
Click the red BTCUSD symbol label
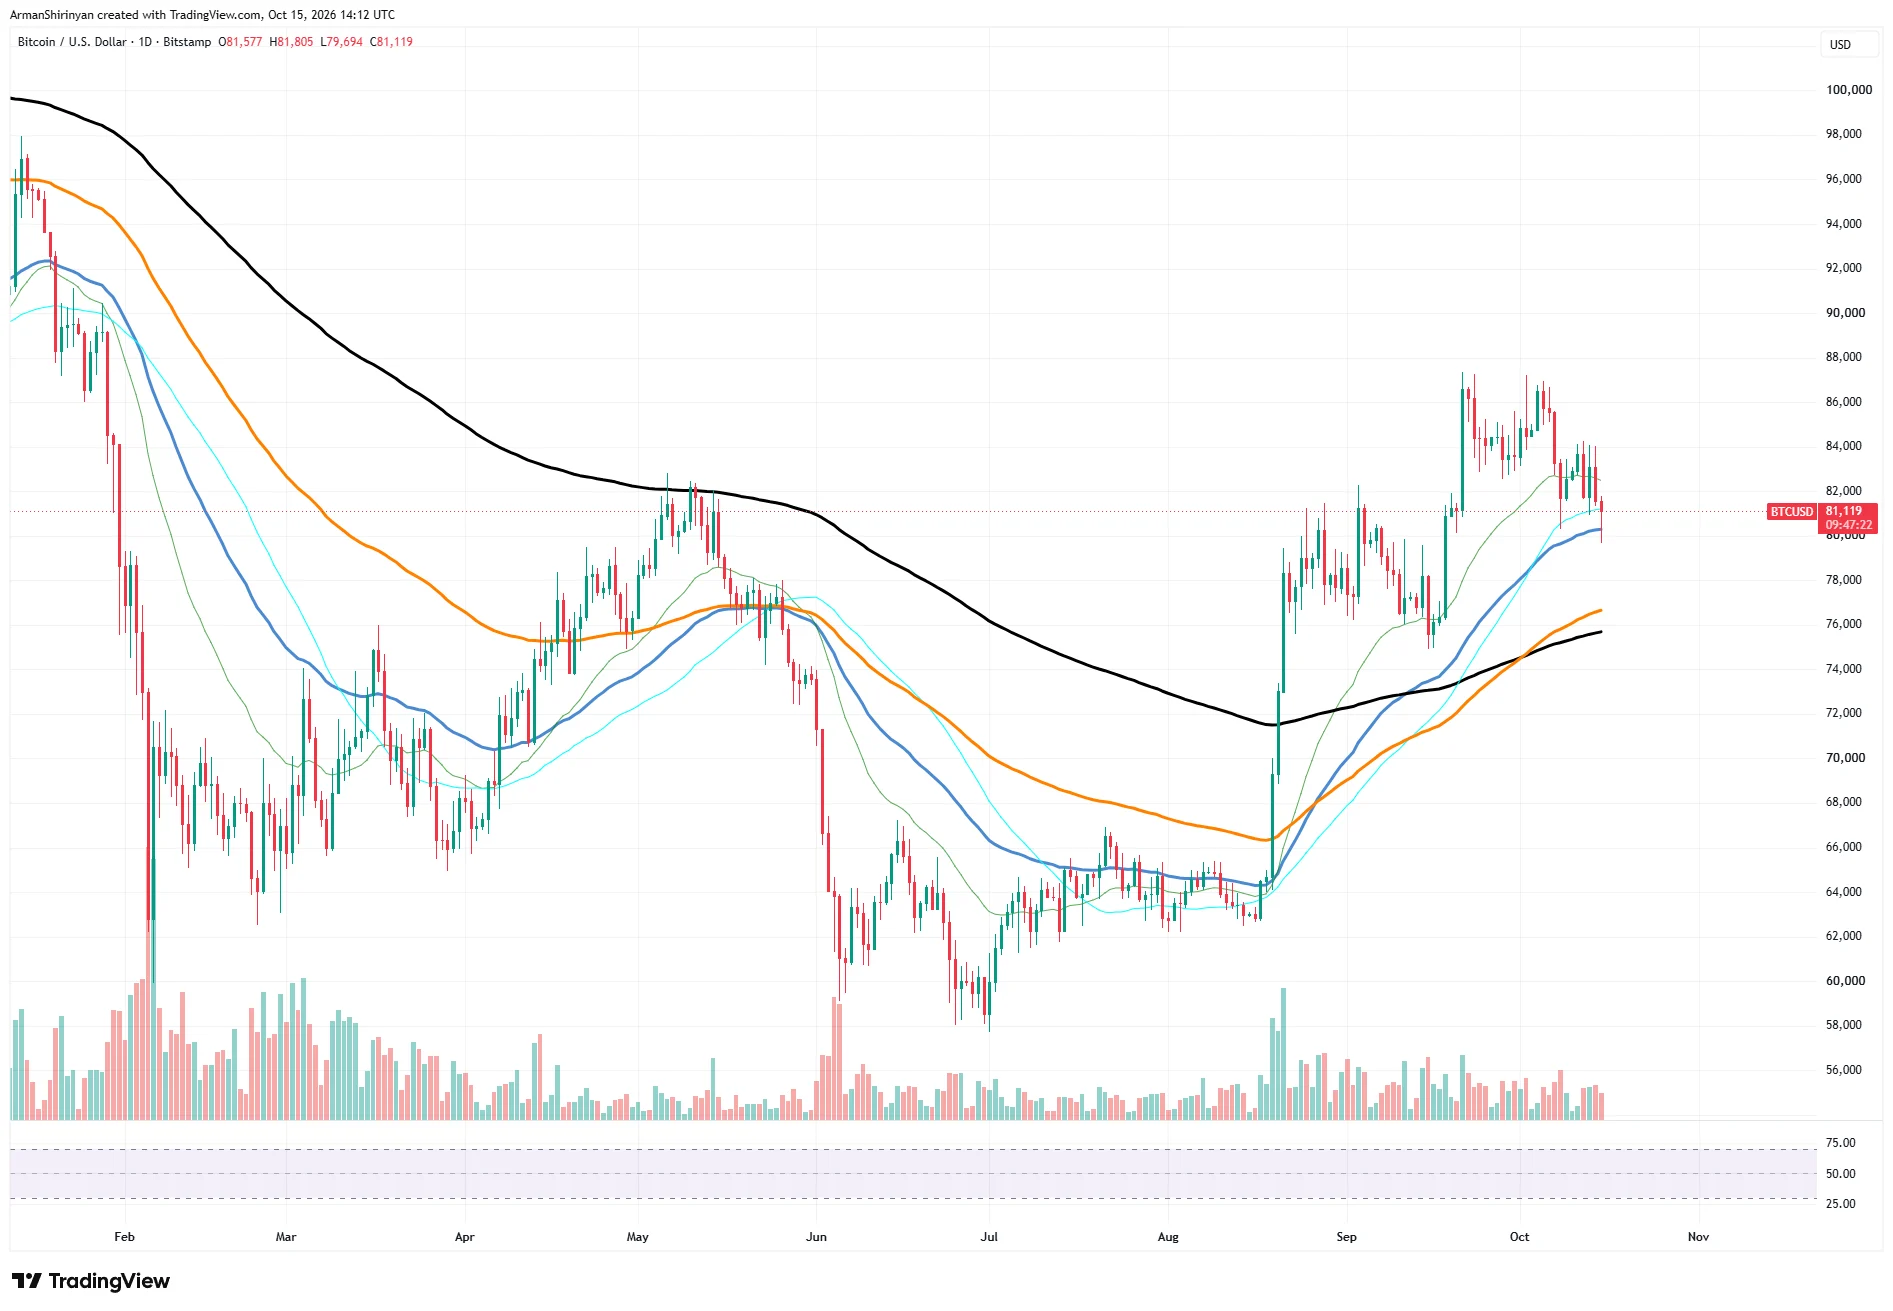tap(1791, 512)
